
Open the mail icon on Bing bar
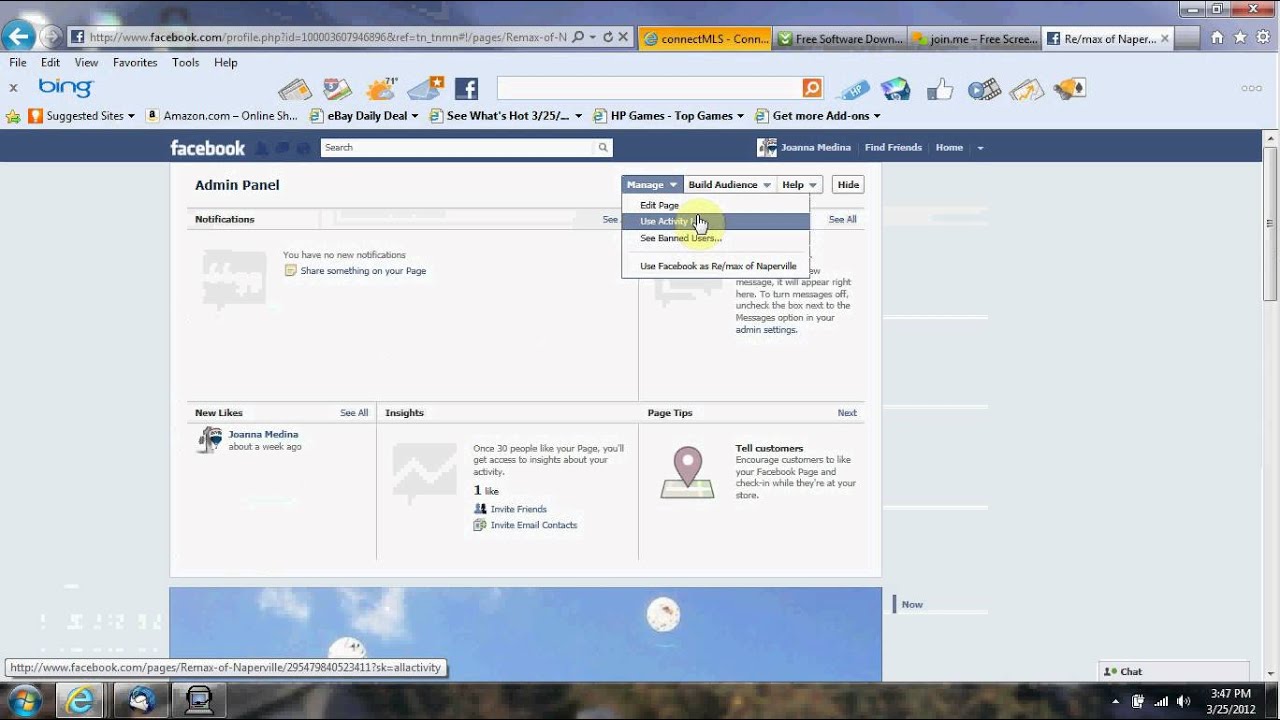click(425, 89)
